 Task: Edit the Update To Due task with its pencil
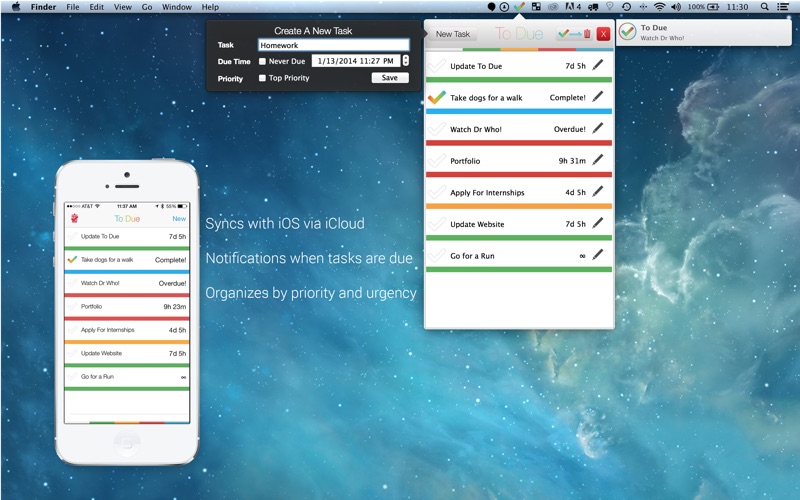click(597, 65)
